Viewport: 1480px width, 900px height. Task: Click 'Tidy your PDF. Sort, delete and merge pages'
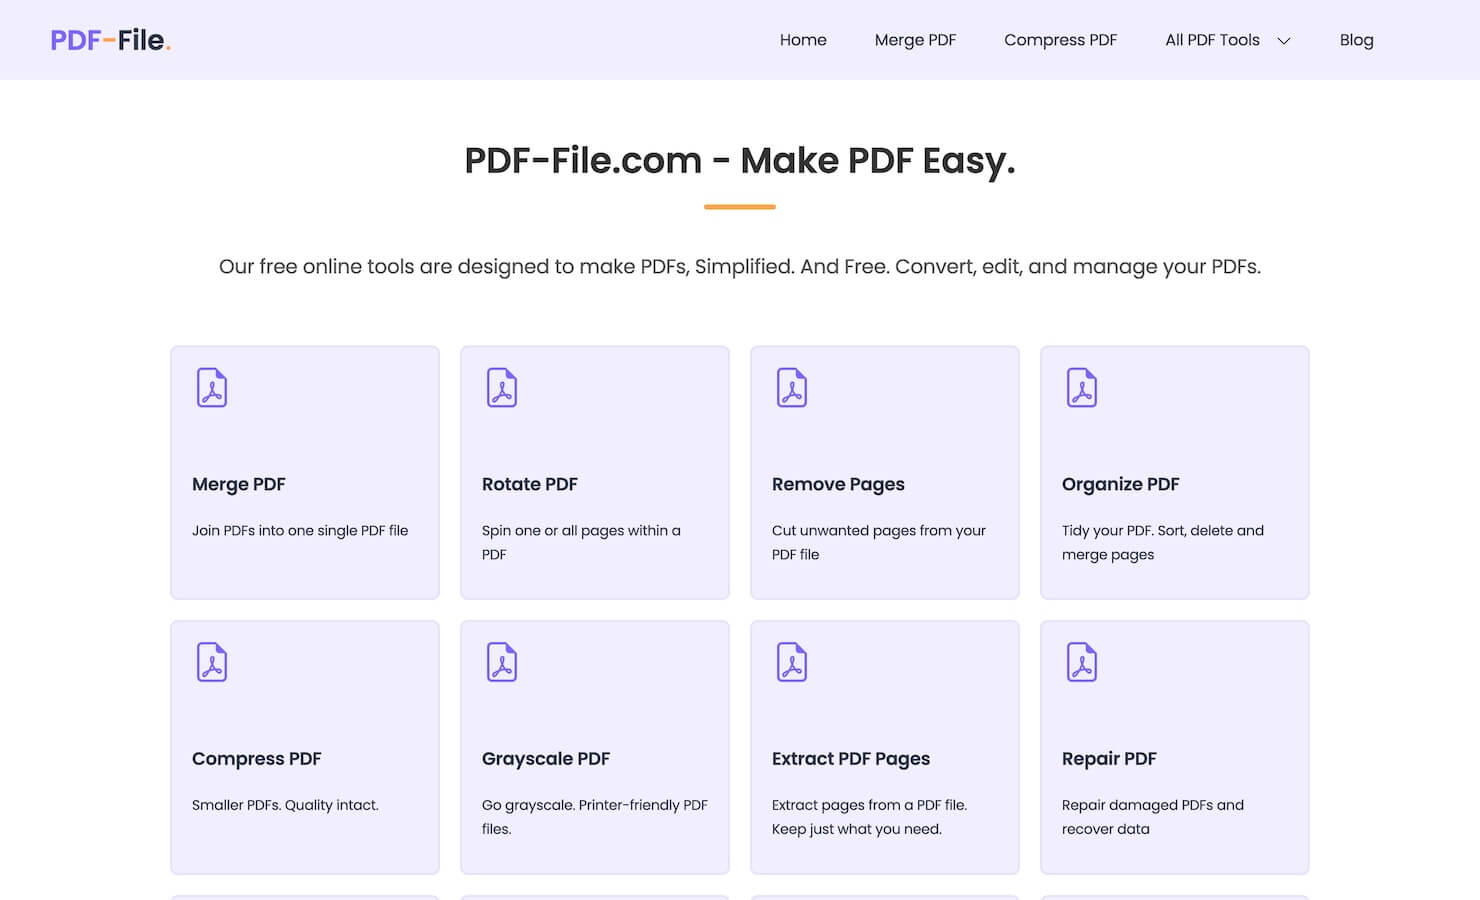pos(1163,543)
